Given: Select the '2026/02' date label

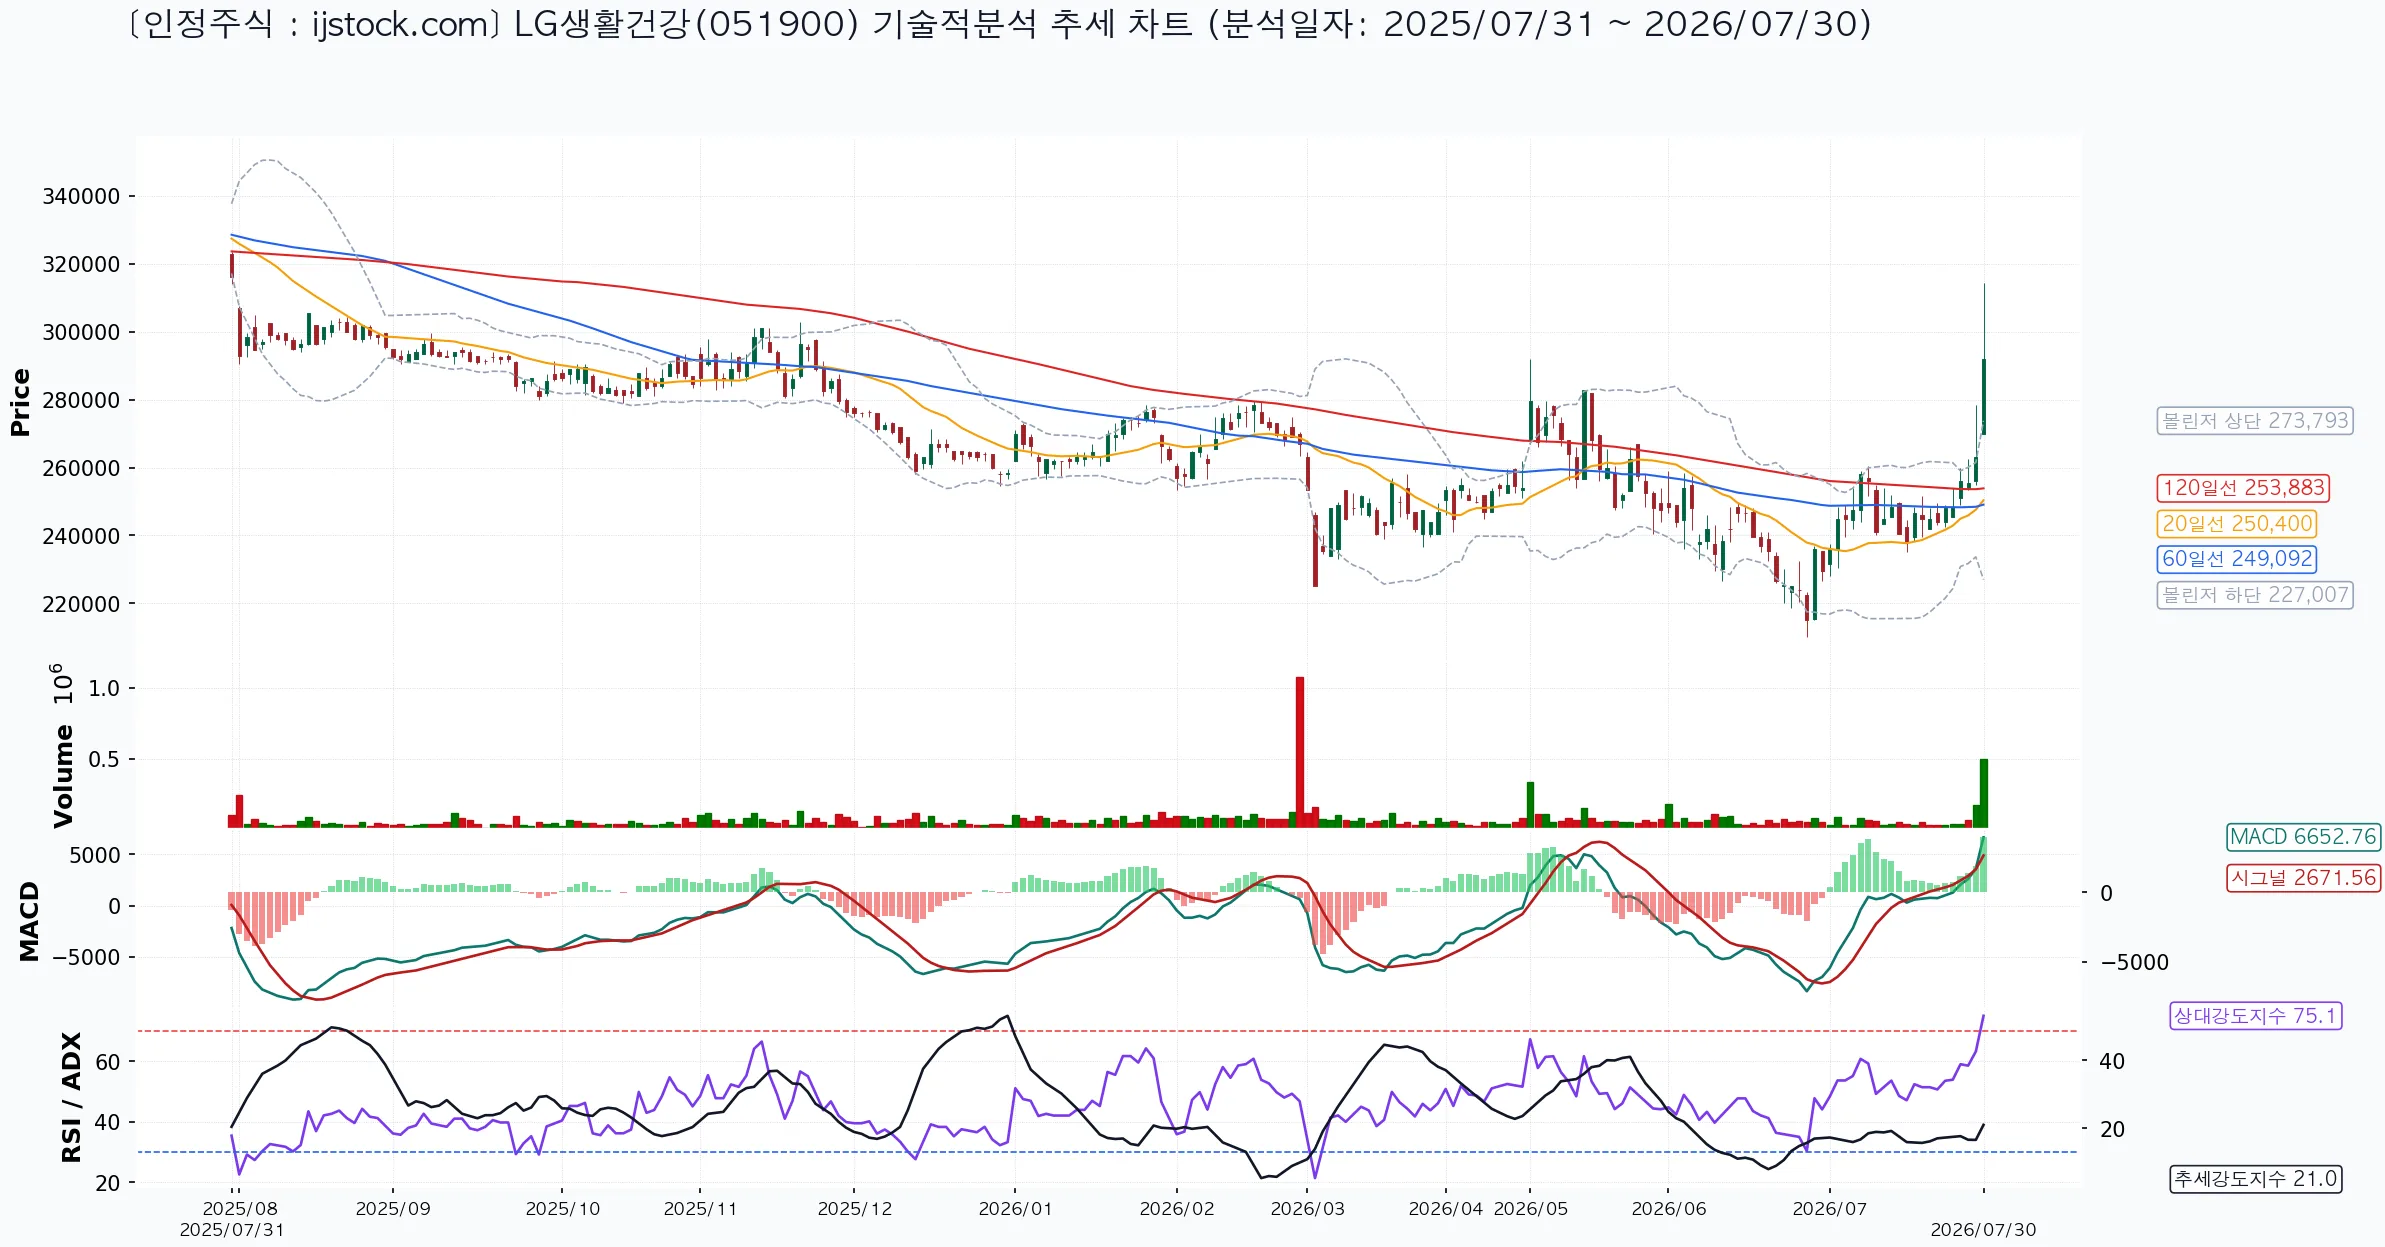Looking at the screenshot, I should pyautogui.click(x=1177, y=1209).
